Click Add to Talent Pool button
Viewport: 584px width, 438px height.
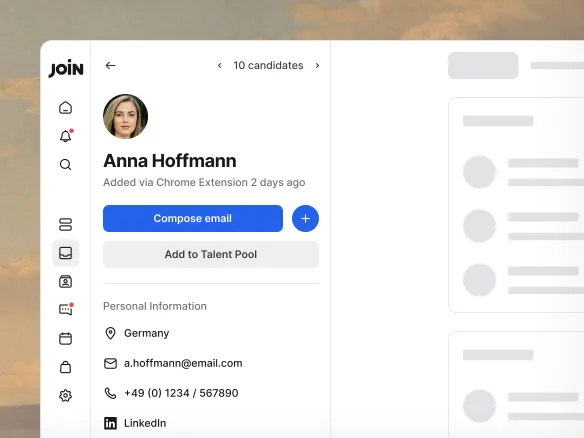pyautogui.click(x=211, y=254)
